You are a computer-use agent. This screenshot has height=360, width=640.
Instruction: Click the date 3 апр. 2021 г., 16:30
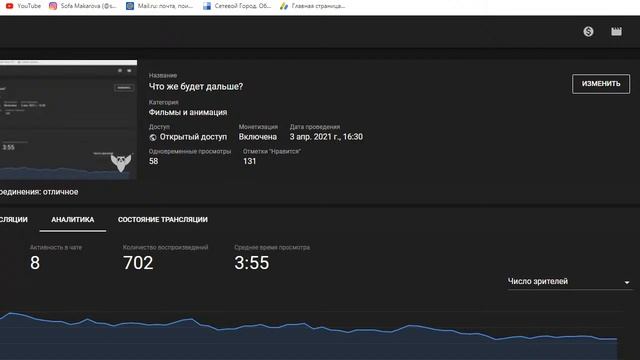(326, 137)
